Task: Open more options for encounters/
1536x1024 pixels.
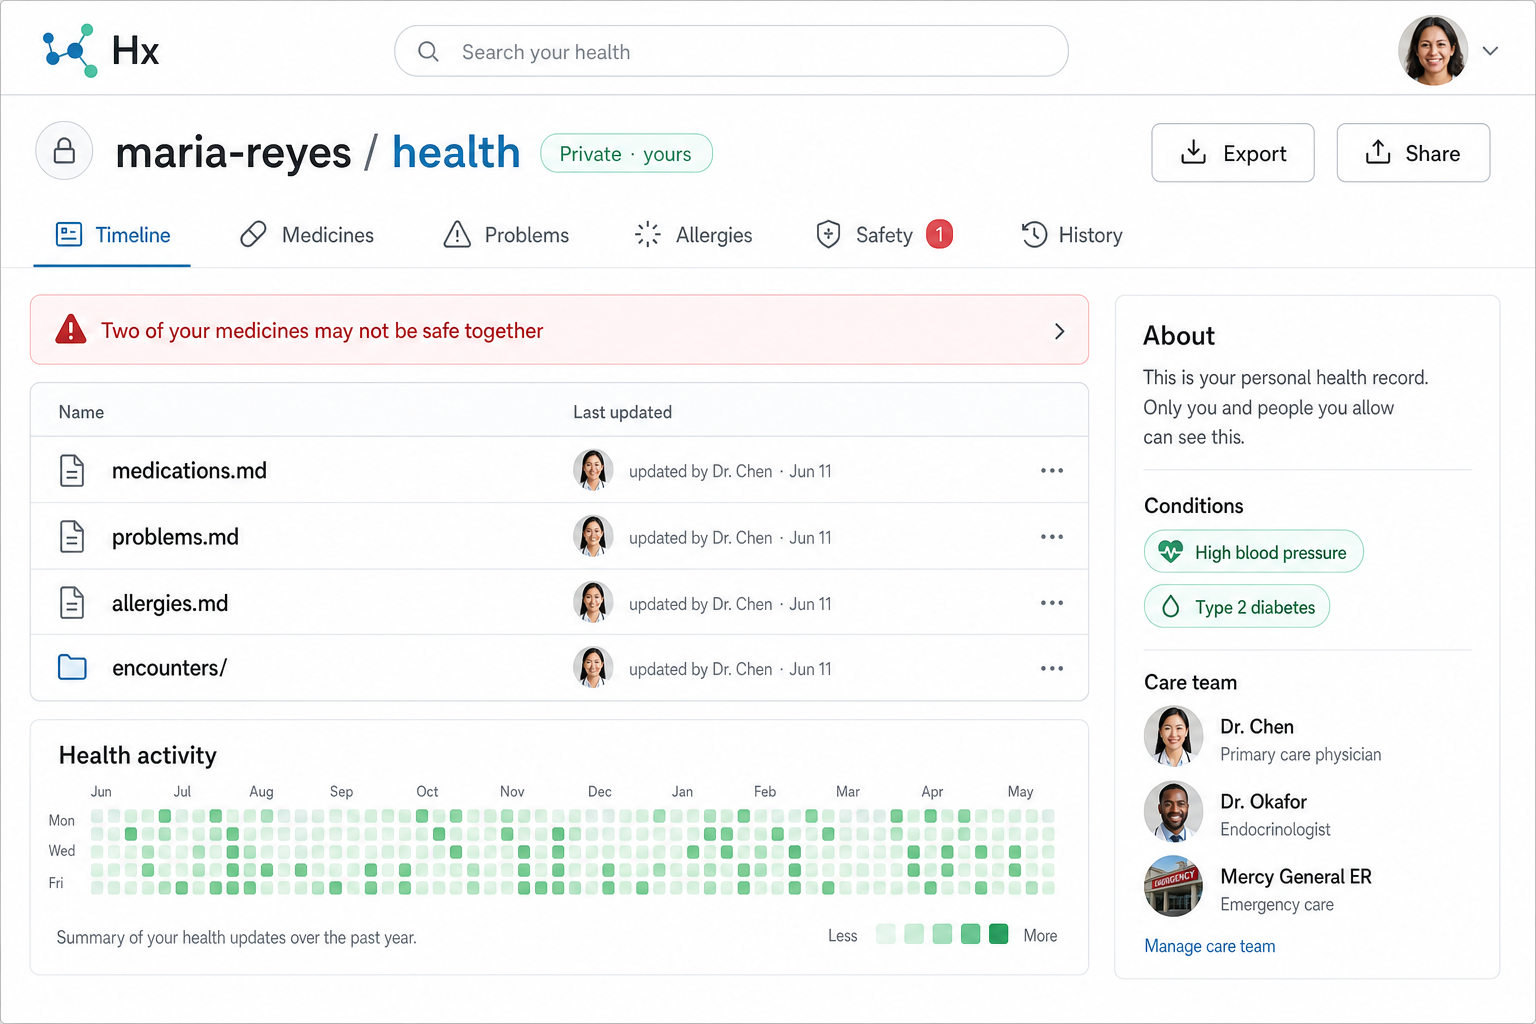Action: (x=1051, y=668)
